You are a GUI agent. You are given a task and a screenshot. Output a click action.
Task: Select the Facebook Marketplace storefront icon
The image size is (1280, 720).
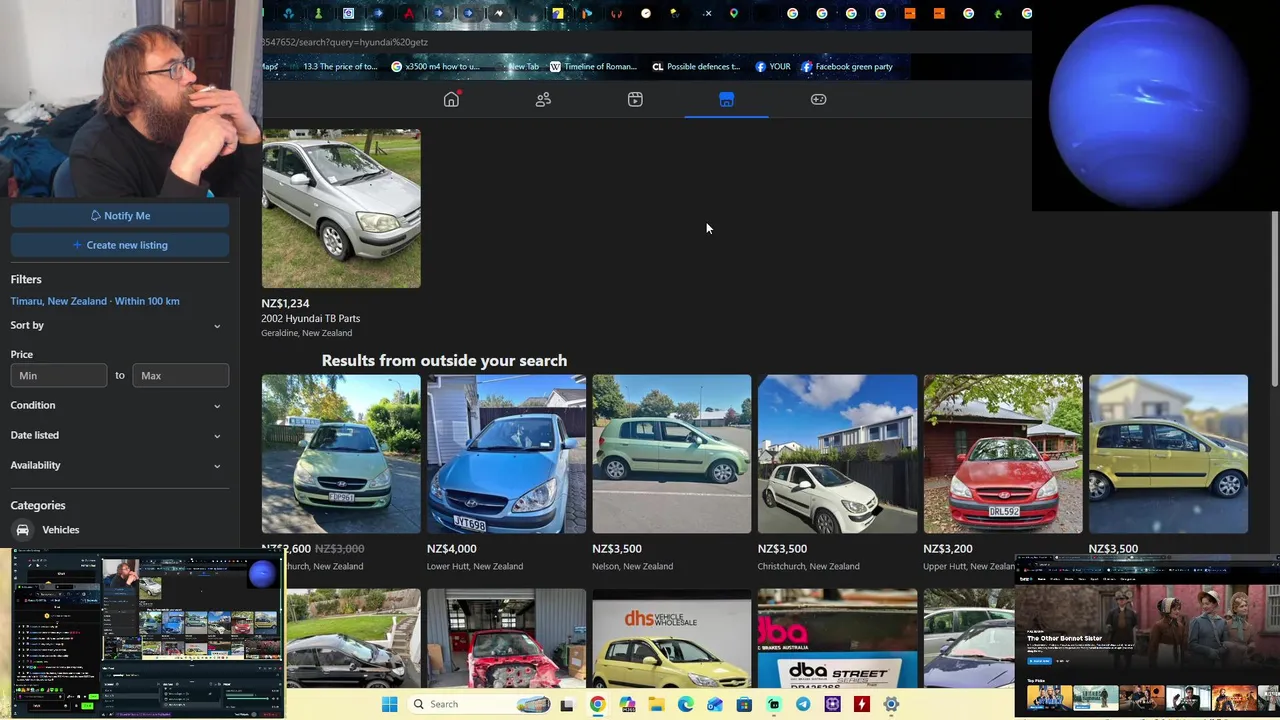pyautogui.click(x=727, y=99)
